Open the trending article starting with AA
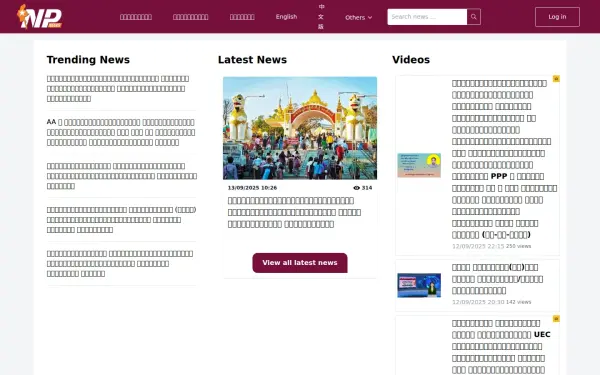 (x=121, y=132)
